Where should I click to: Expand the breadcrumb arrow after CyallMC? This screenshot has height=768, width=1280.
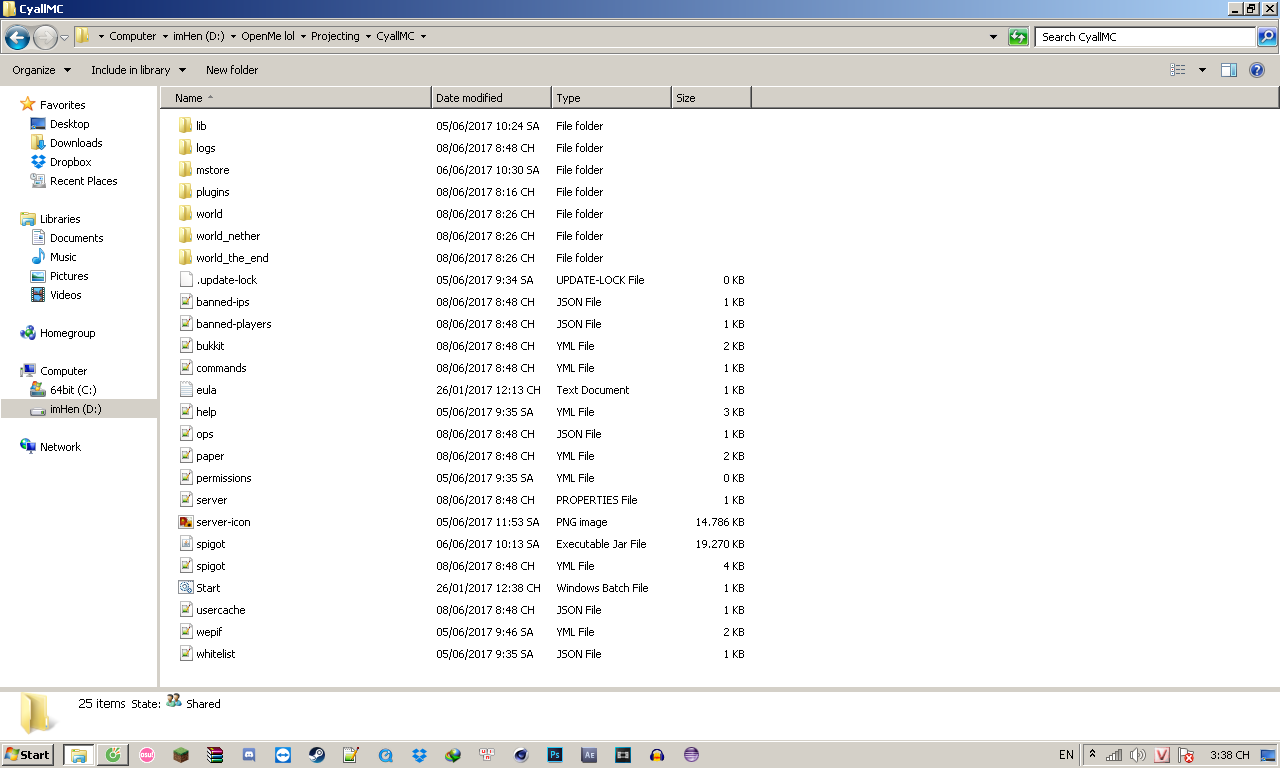point(423,37)
